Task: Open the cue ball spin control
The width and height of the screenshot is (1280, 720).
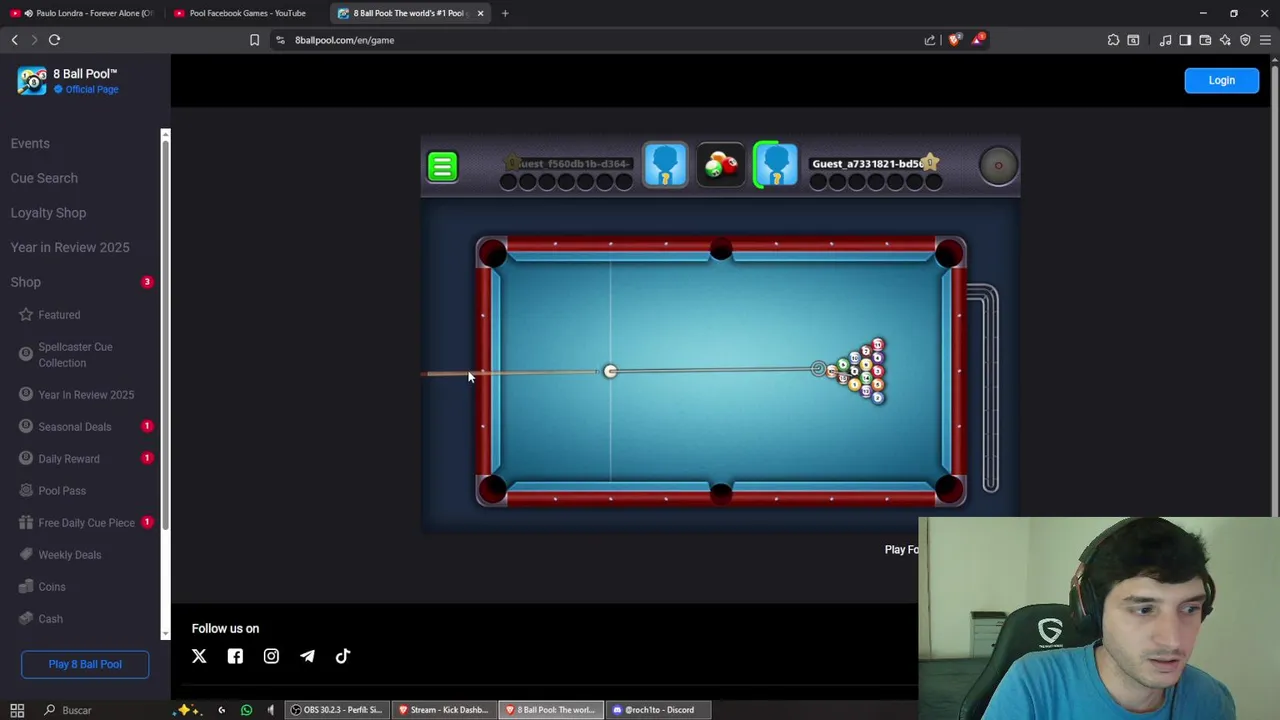Action: [997, 166]
